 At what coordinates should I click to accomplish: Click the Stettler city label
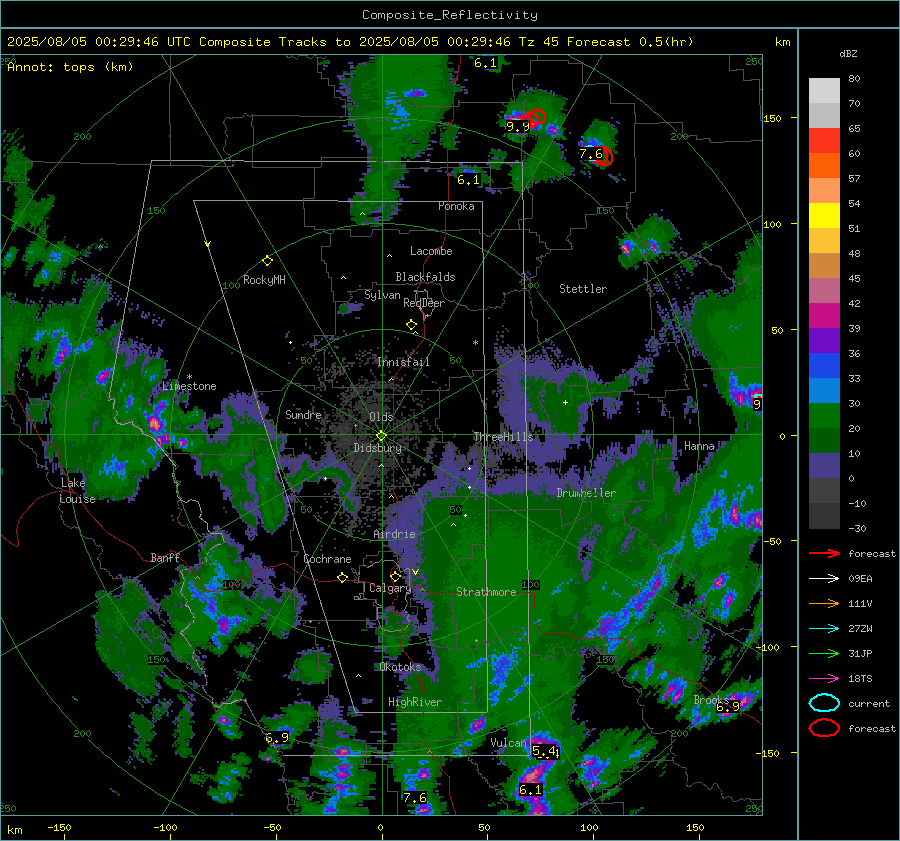583,289
